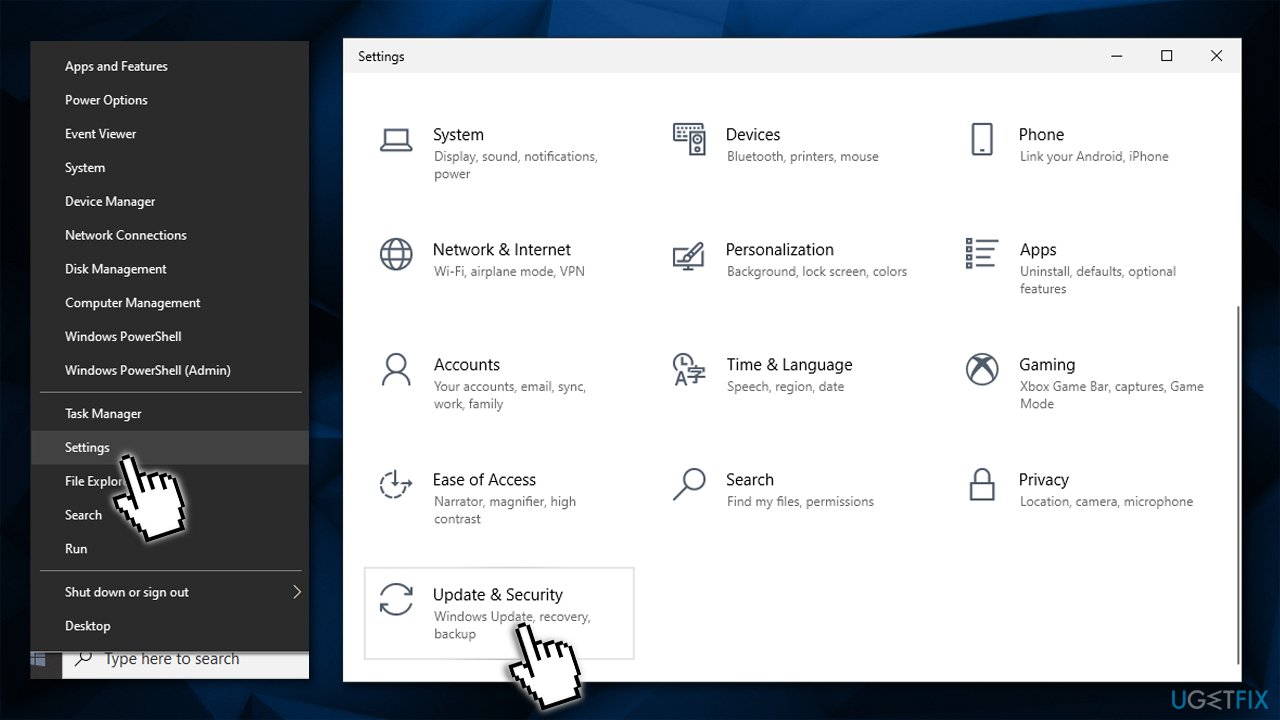Click the Personalization paintbrush icon
Viewport: 1280px width, 720px height.
click(x=689, y=255)
